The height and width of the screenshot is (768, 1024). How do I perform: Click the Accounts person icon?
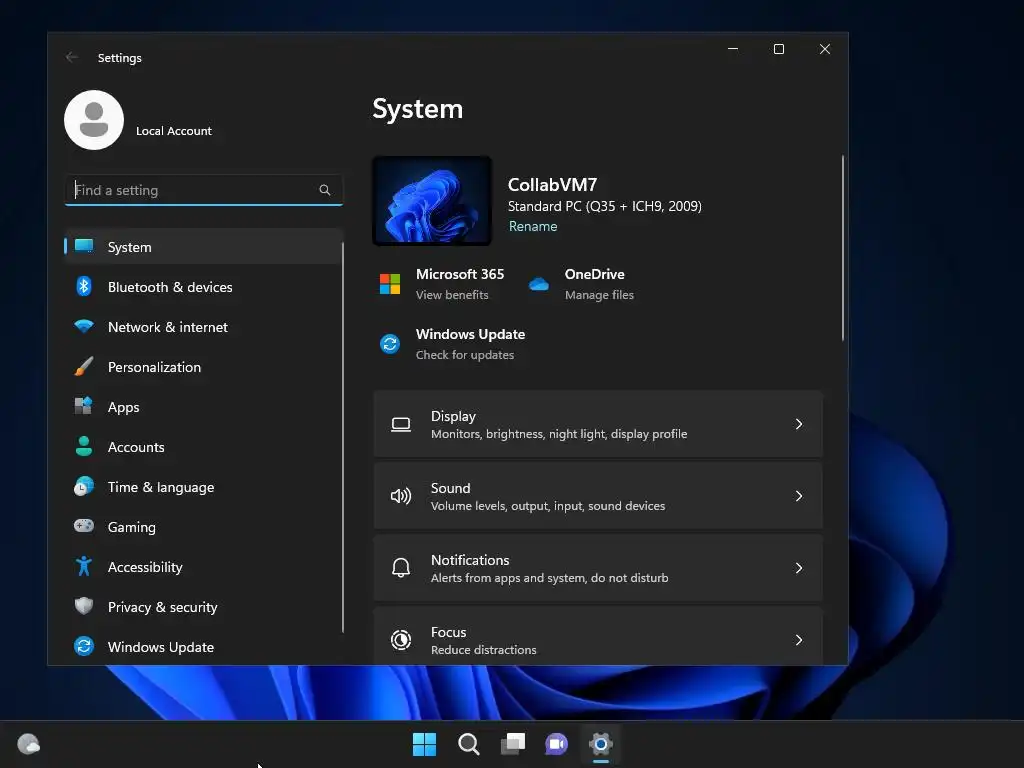(x=84, y=446)
